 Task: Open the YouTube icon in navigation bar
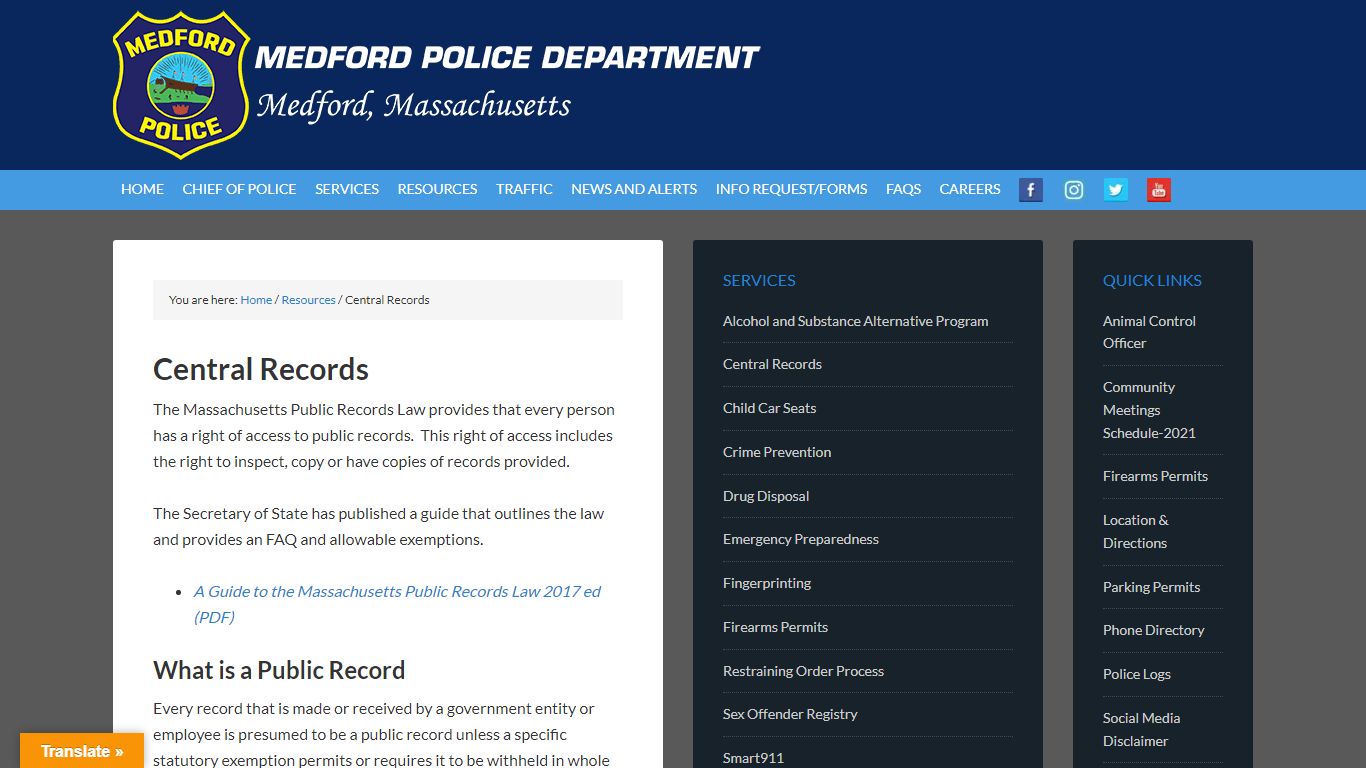[1159, 190]
